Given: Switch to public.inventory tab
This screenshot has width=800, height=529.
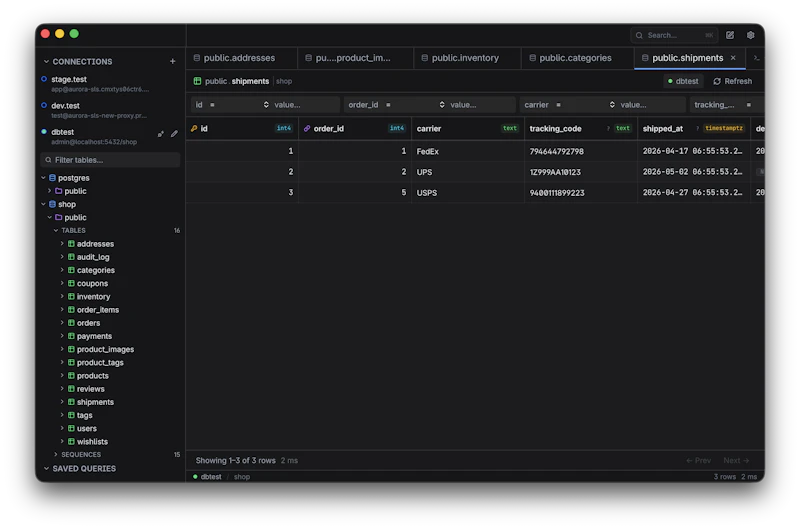Looking at the screenshot, I should tap(467, 58).
